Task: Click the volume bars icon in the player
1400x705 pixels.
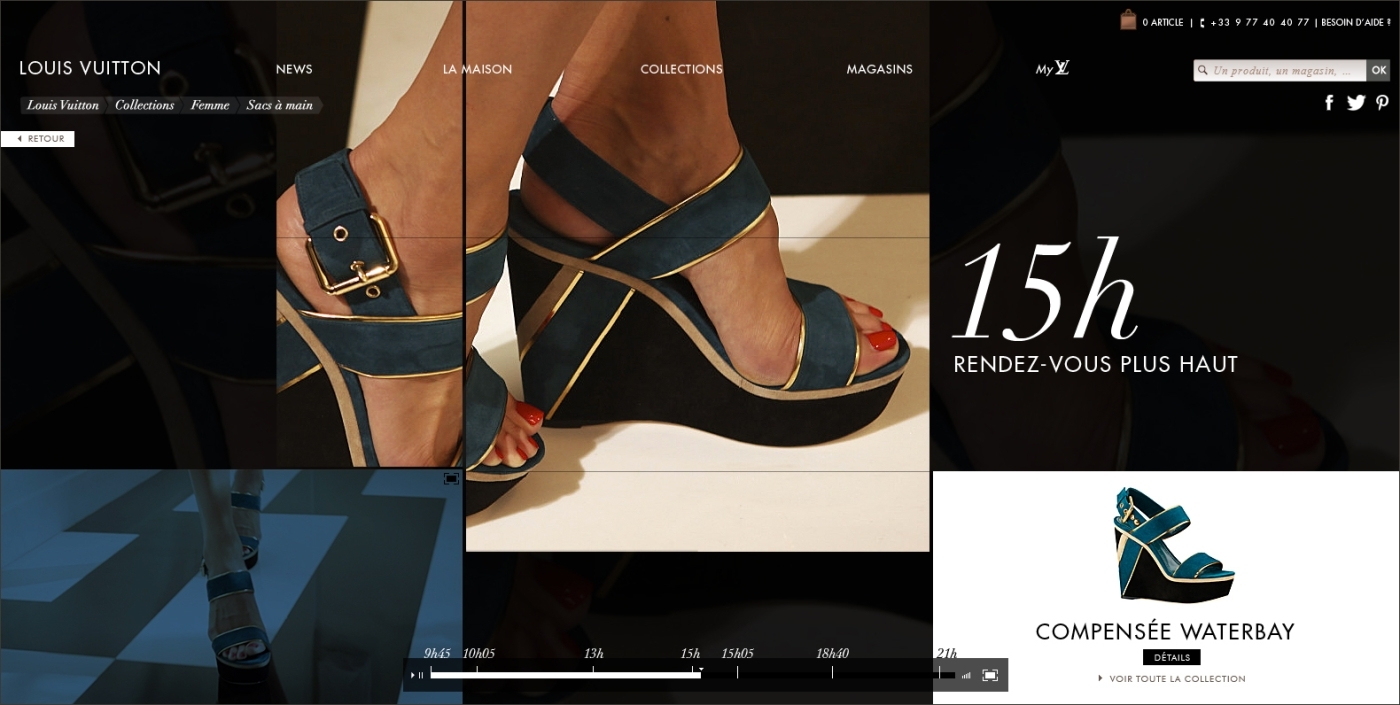Action: tap(966, 675)
